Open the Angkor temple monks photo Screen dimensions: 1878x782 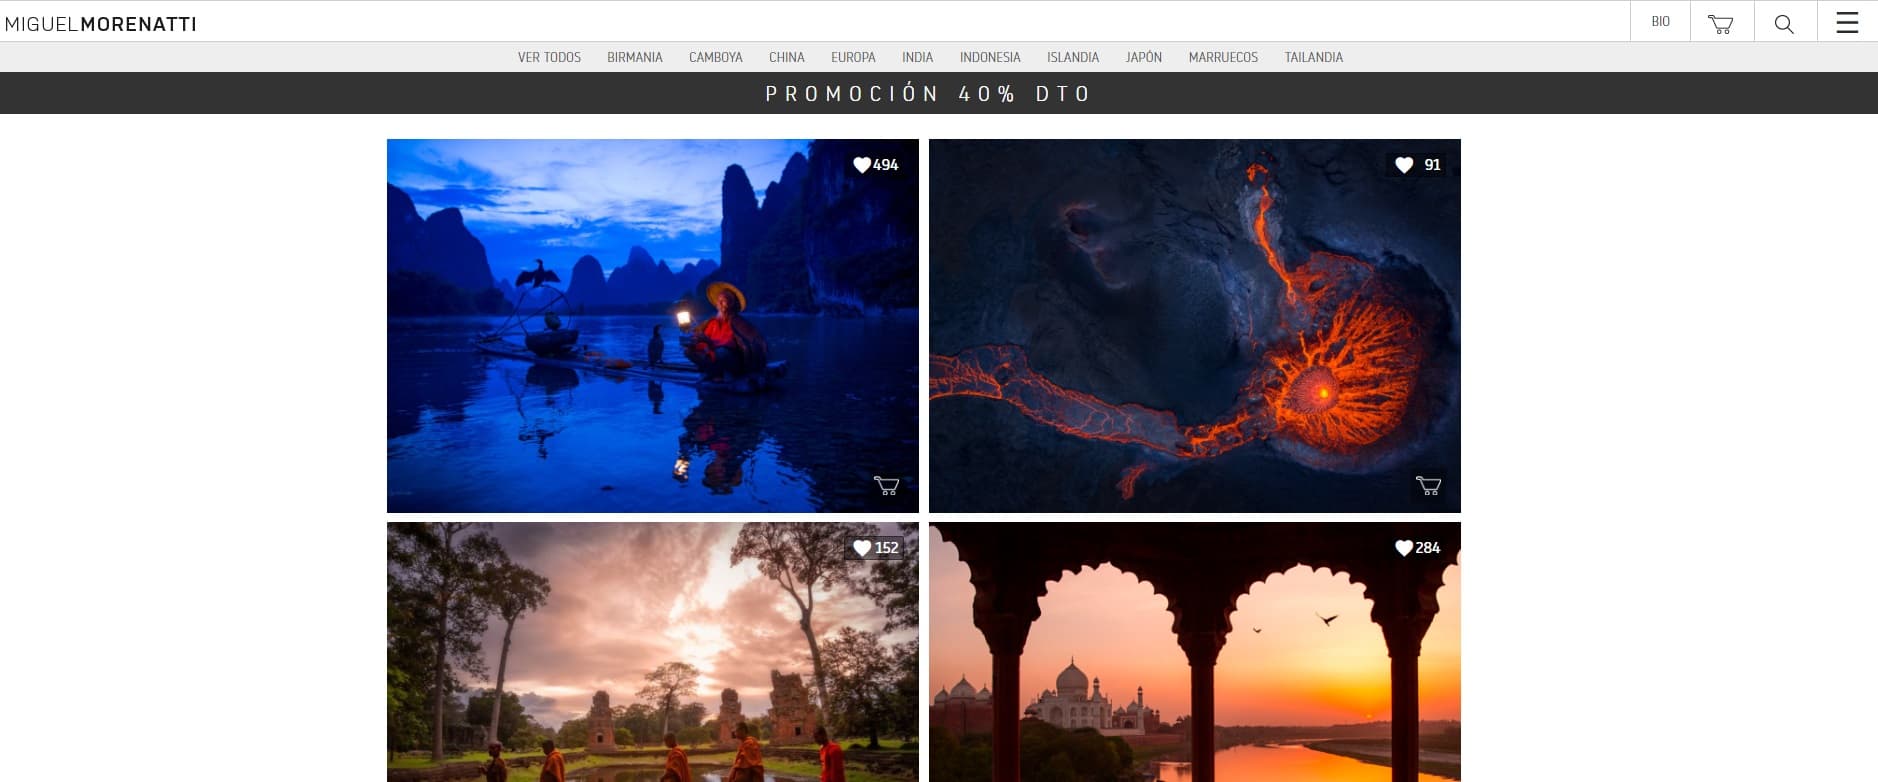coord(653,652)
